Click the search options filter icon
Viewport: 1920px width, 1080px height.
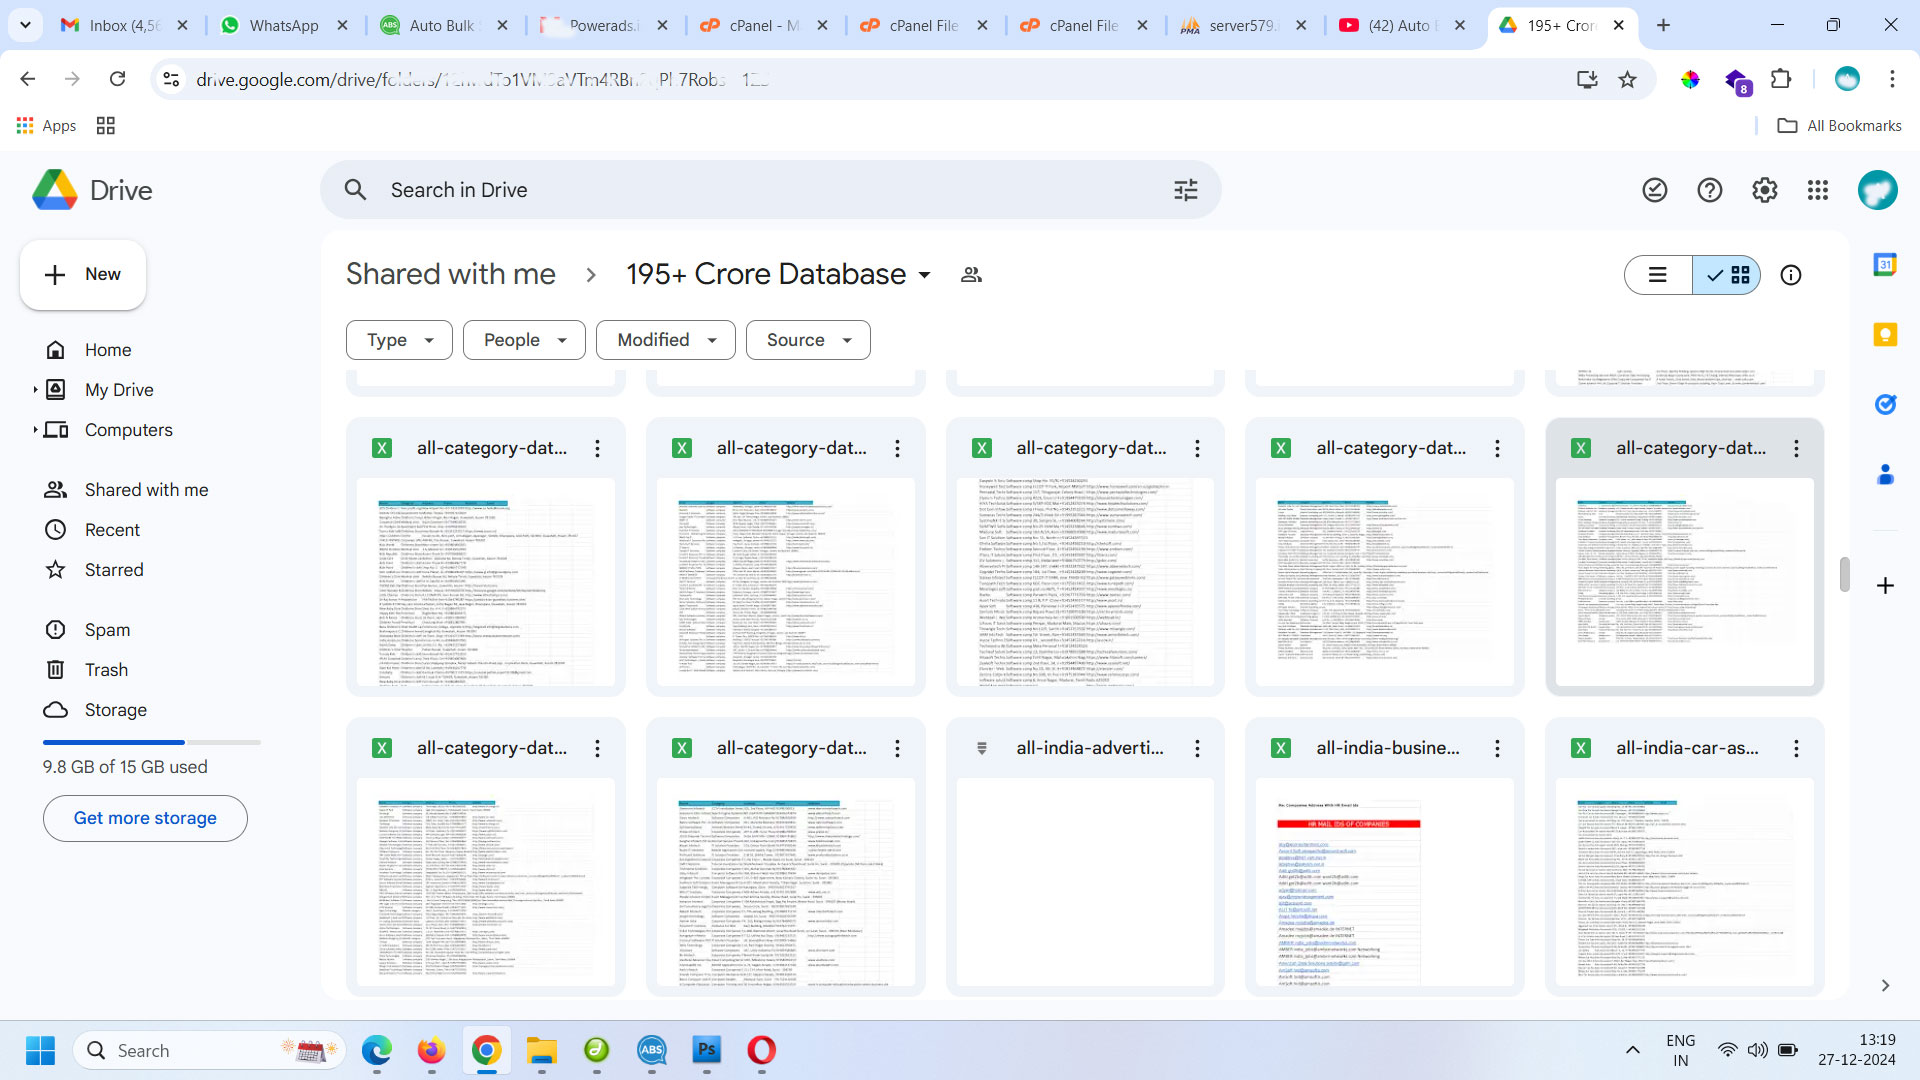pyautogui.click(x=1185, y=190)
